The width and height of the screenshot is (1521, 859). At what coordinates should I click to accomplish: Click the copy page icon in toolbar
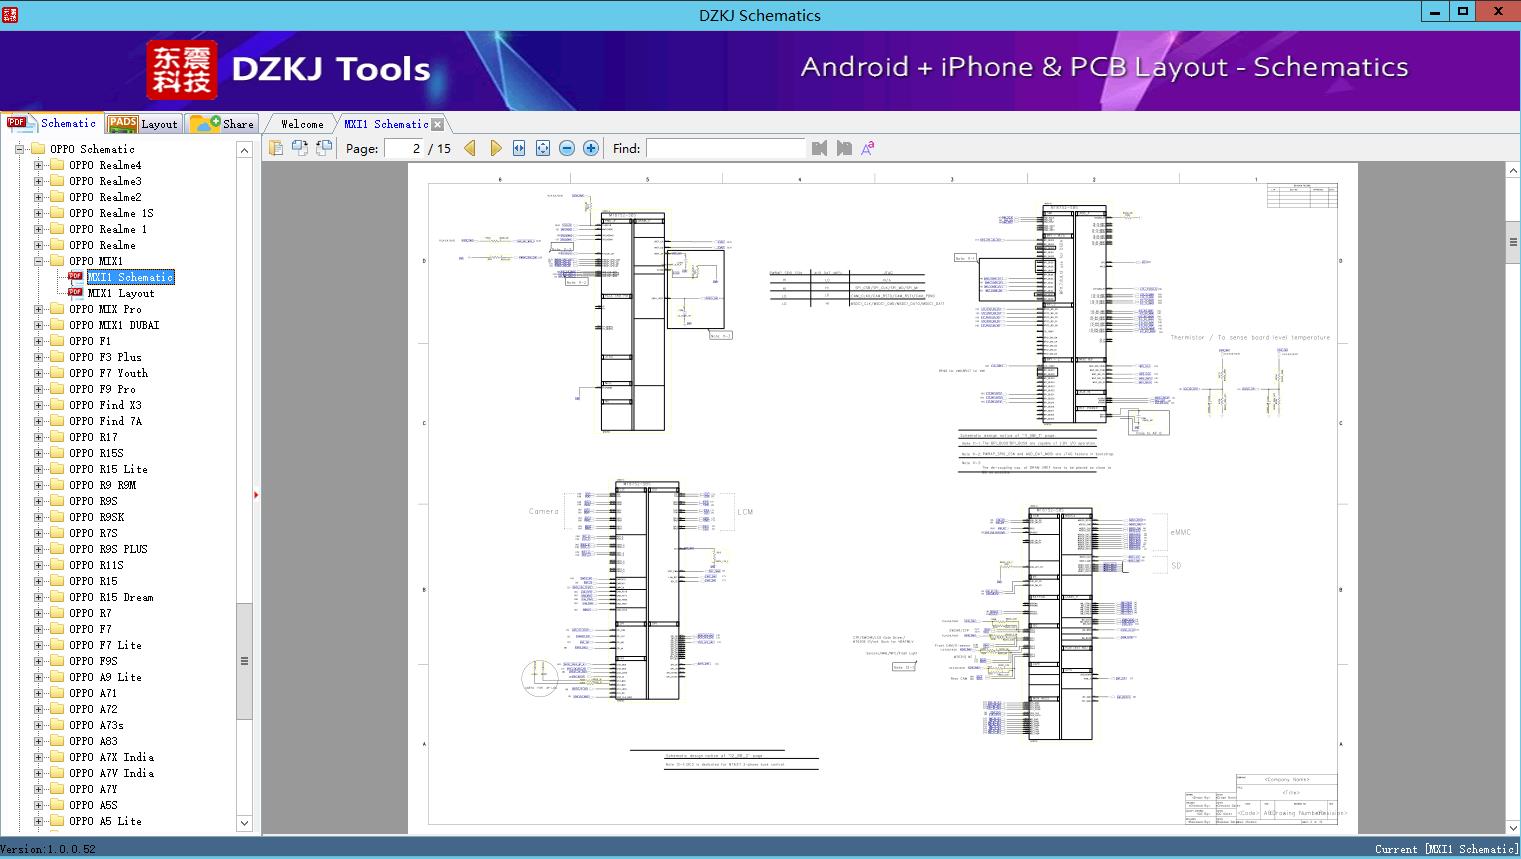(276, 148)
